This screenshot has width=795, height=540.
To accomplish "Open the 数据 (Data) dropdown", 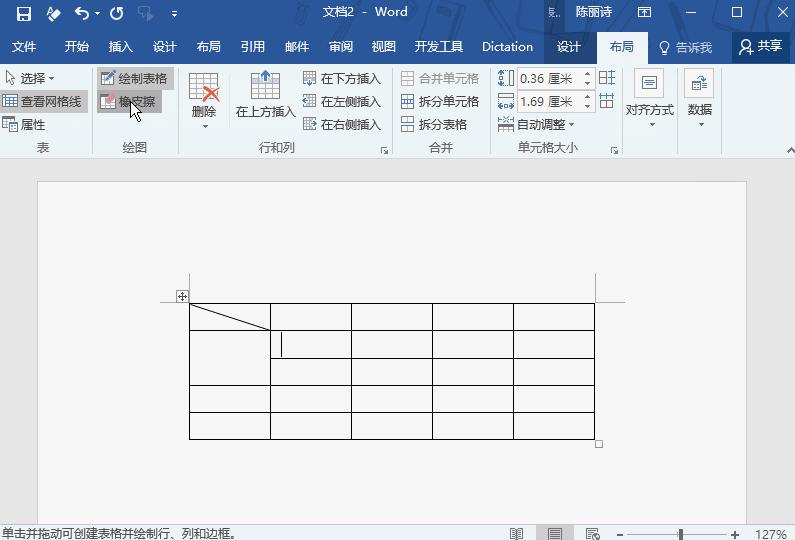I will pyautogui.click(x=700, y=98).
